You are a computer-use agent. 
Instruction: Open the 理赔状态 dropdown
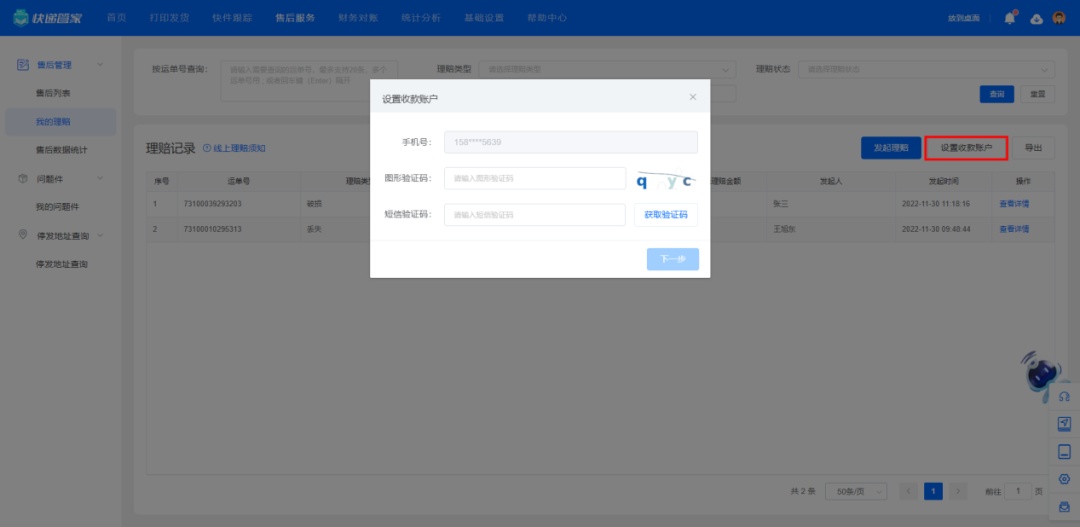[x=925, y=69]
